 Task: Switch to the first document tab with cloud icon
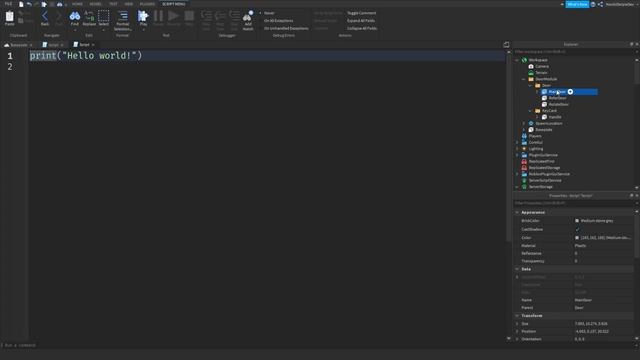[x=18, y=45]
